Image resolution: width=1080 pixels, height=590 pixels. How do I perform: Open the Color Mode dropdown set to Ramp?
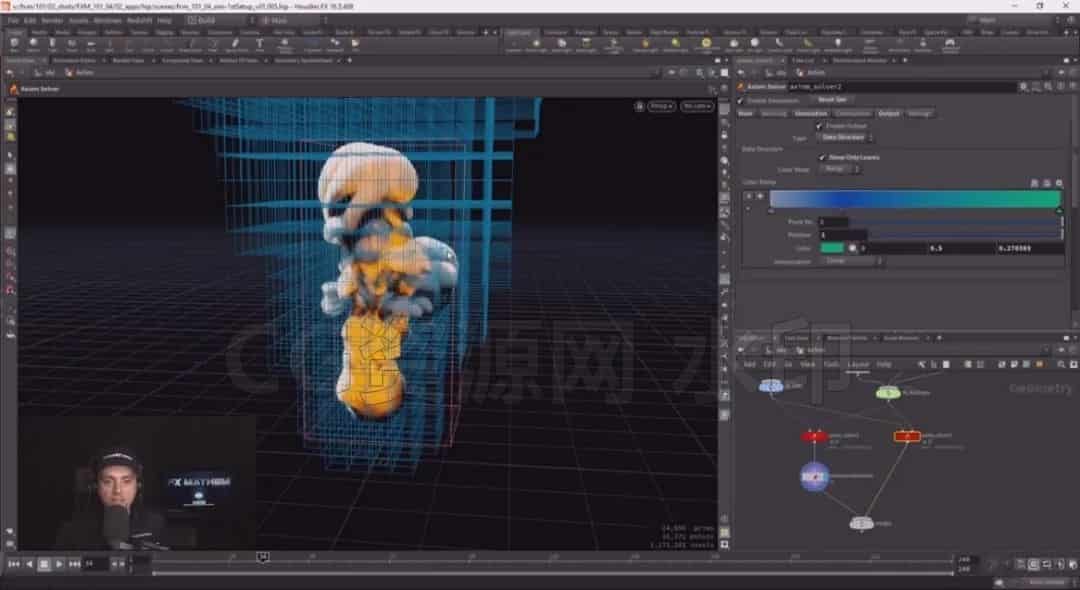click(838, 169)
